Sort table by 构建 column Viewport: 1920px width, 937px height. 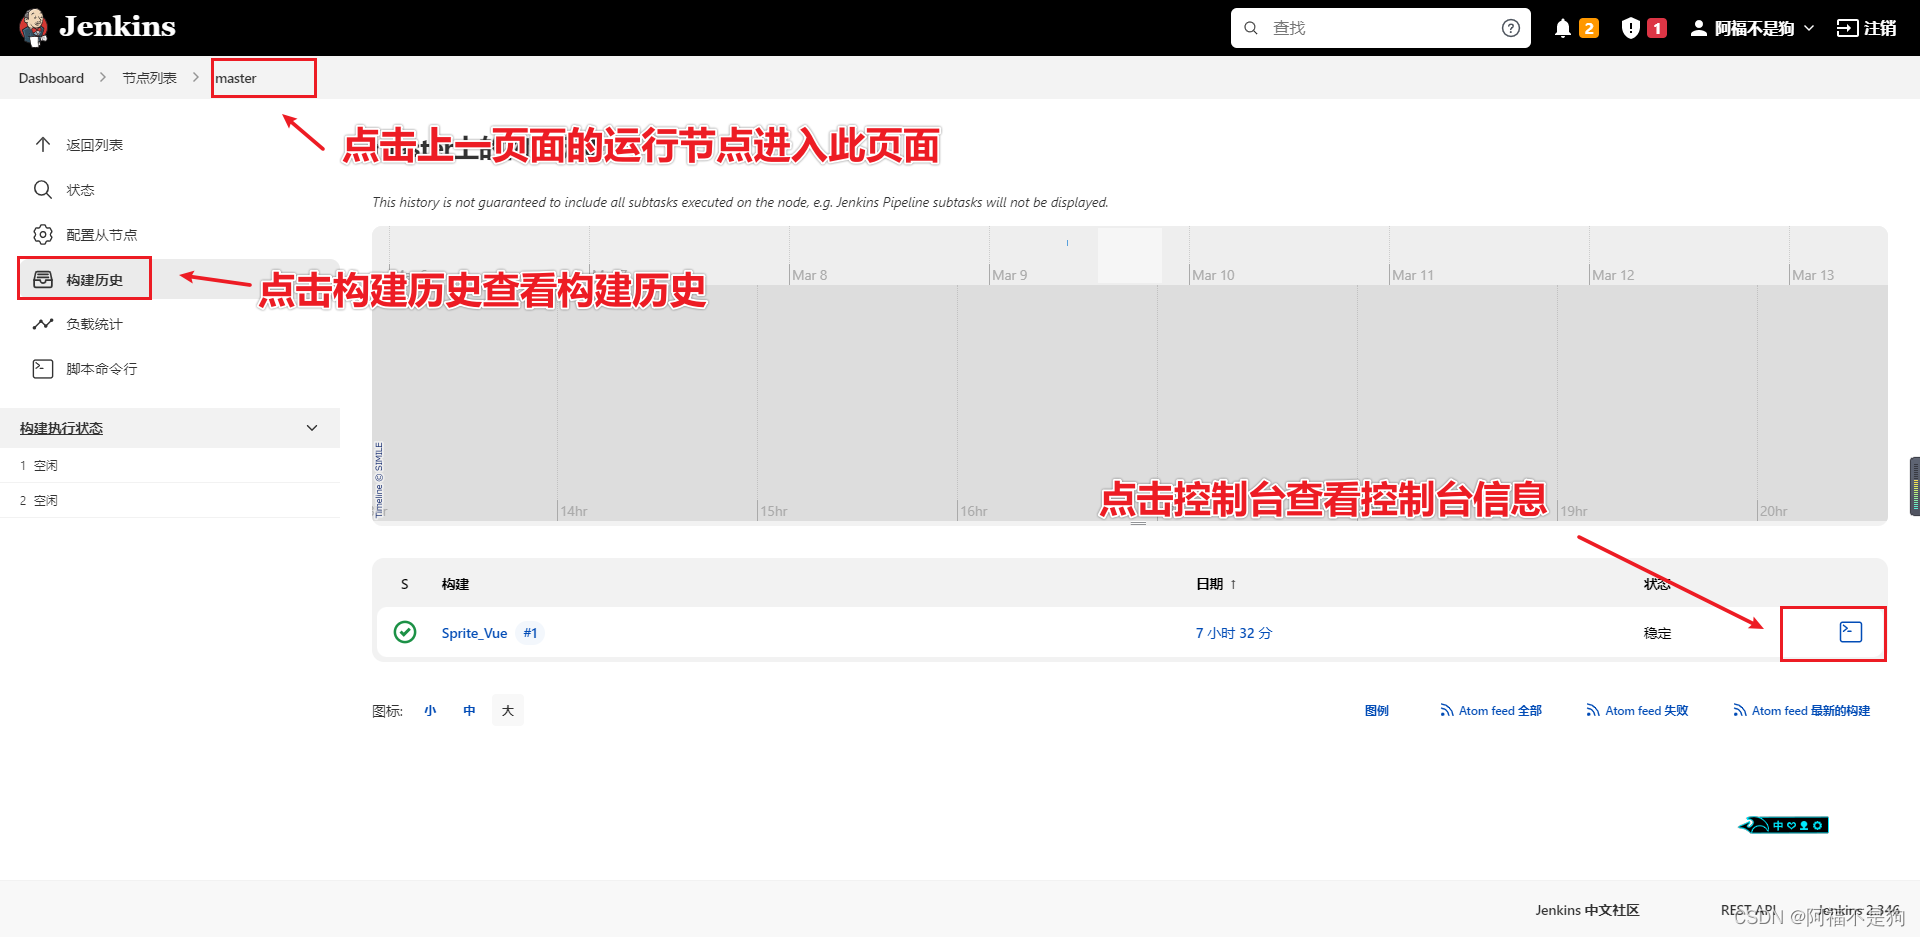pyautogui.click(x=455, y=584)
